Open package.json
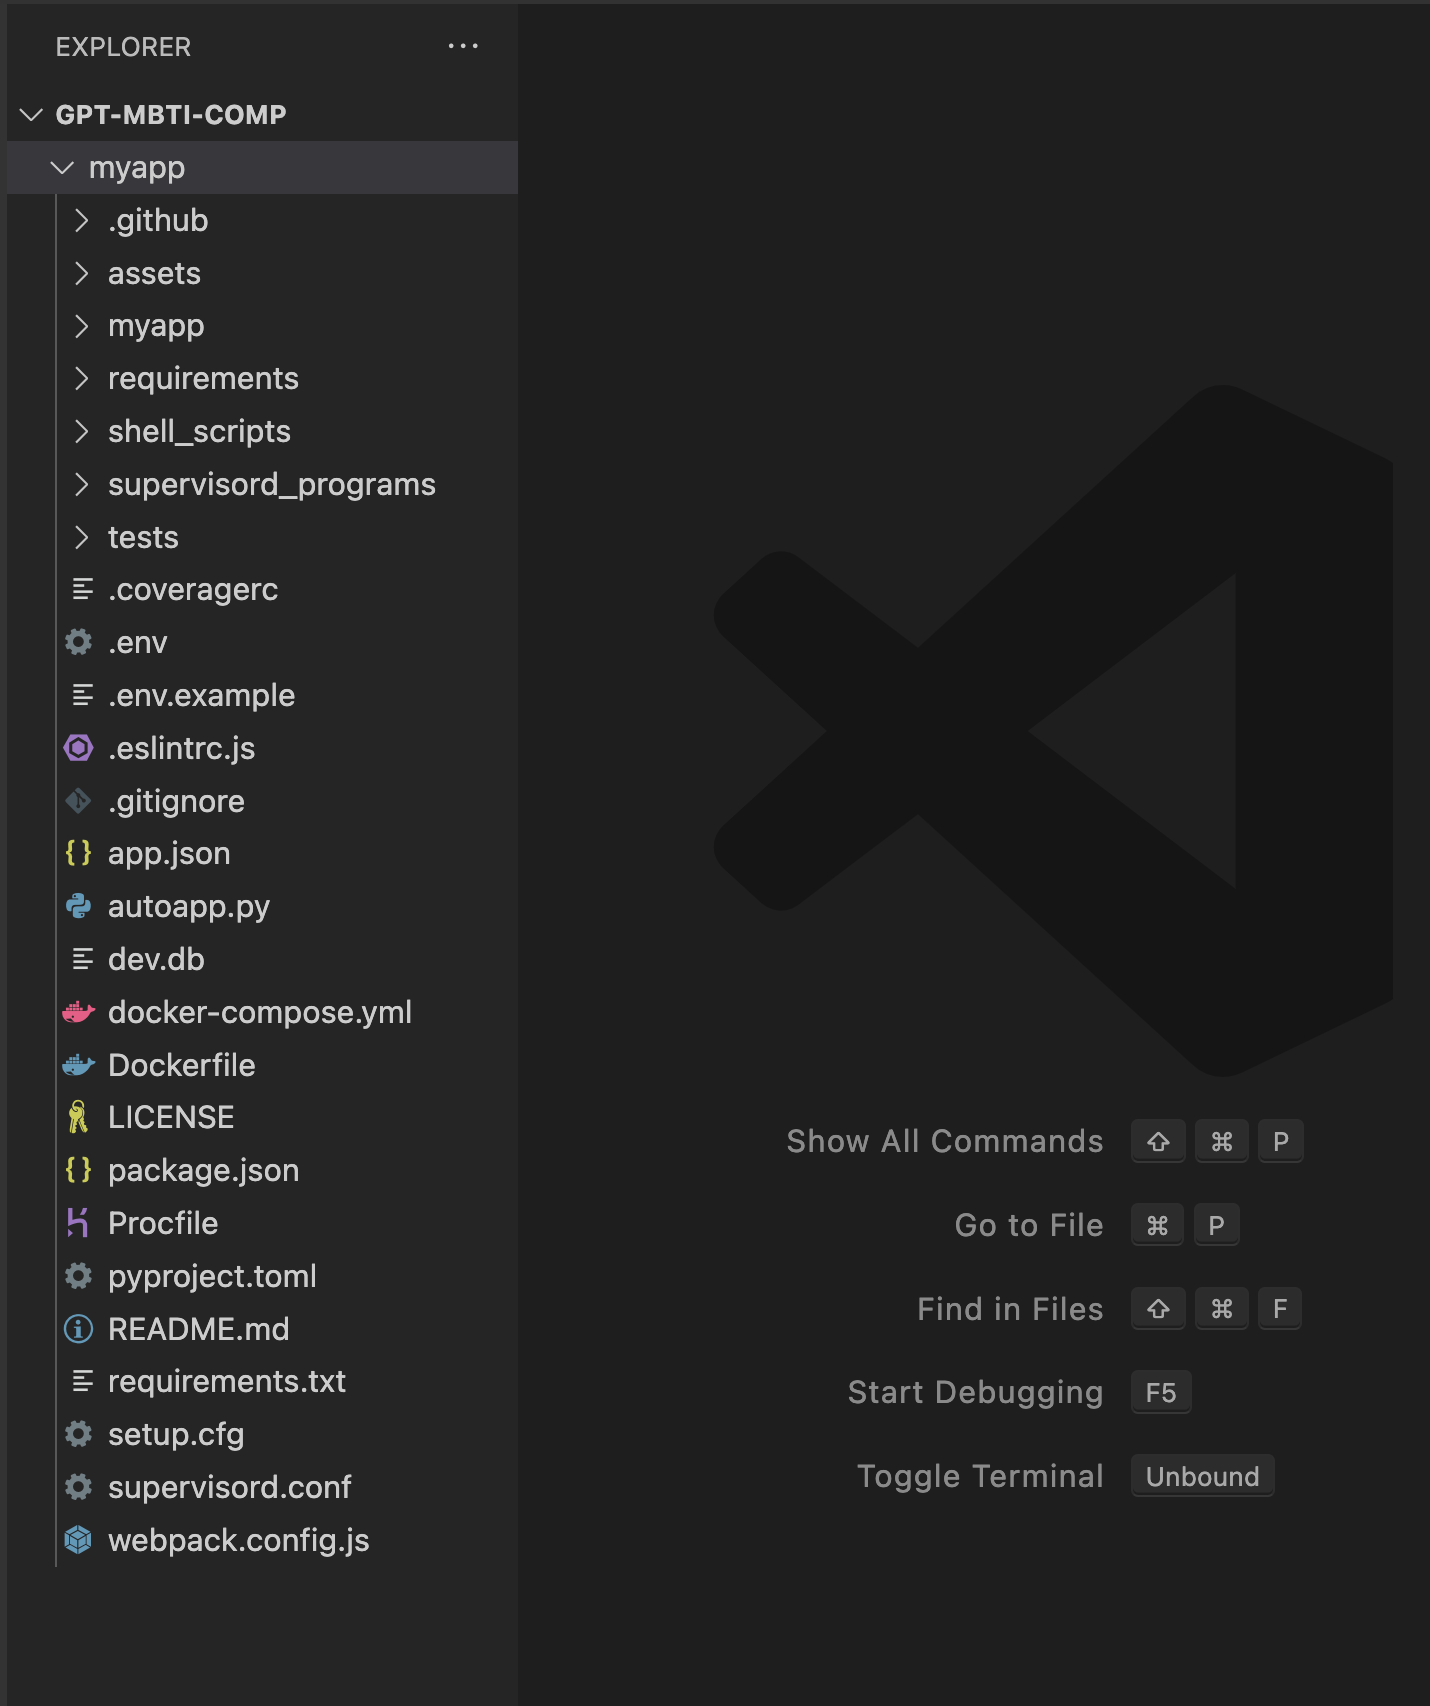The height and width of the screenshot is (1706, 1430). pos(262,1170)
